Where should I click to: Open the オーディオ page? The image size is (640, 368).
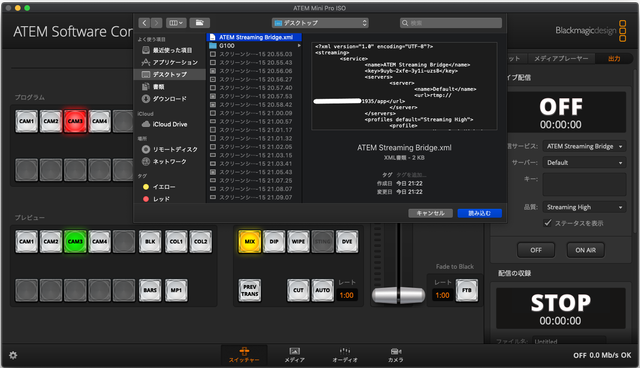pyautogui.click(x=345, y=355)
